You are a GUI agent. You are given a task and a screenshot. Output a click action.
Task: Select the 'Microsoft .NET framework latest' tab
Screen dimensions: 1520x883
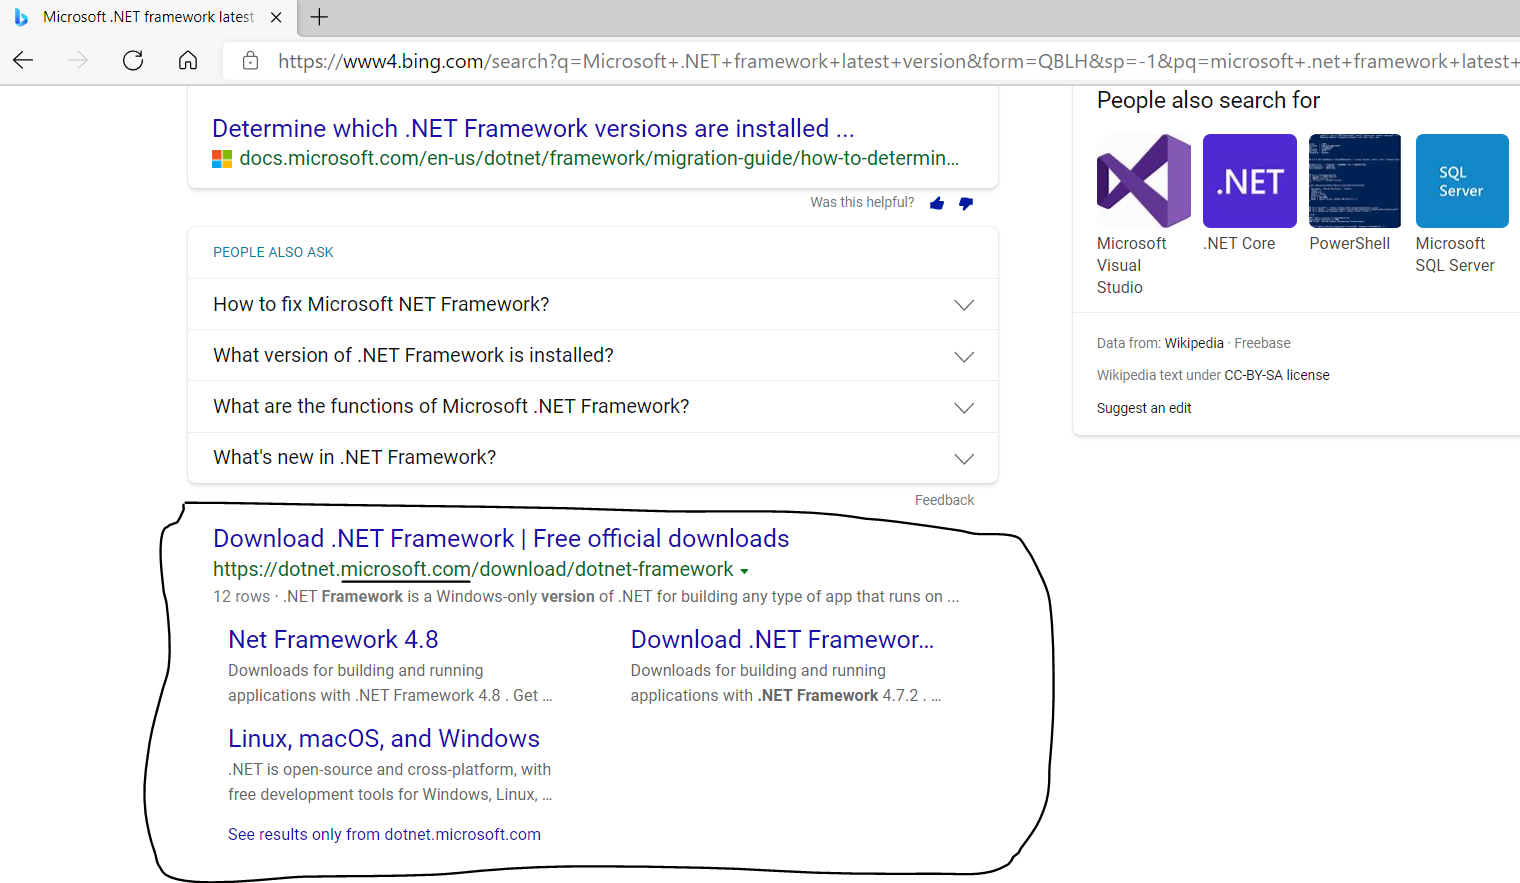148,17
